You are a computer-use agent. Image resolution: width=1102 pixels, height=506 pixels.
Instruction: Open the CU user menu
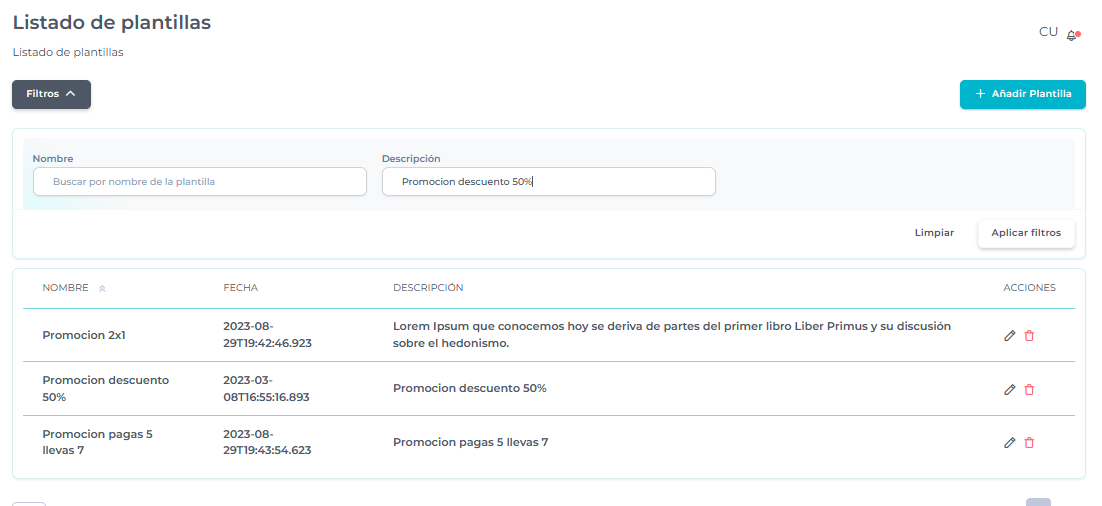pos(1048,32)
